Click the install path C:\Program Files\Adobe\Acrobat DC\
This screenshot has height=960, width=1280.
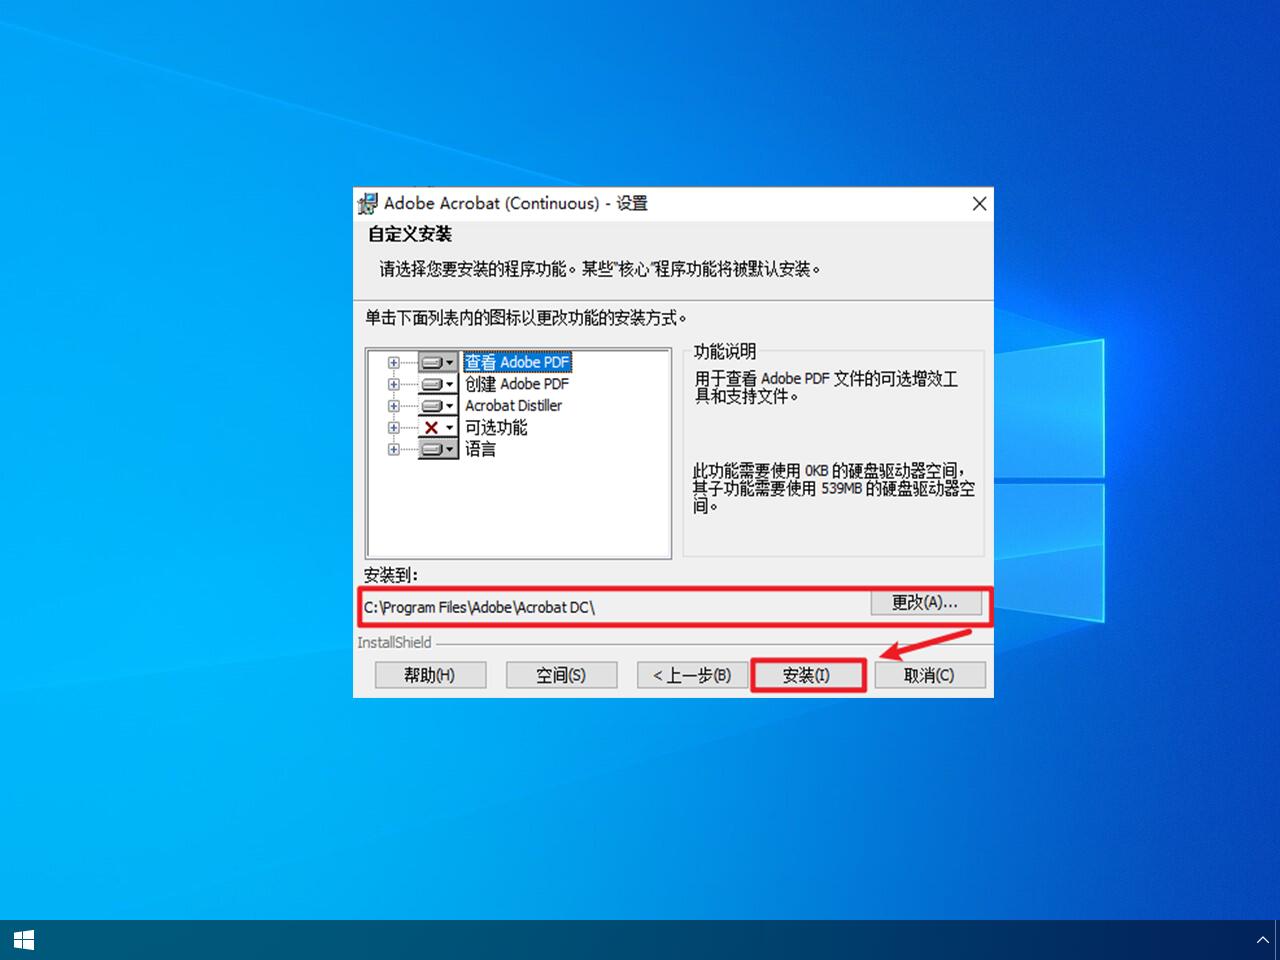pos(479,607)
